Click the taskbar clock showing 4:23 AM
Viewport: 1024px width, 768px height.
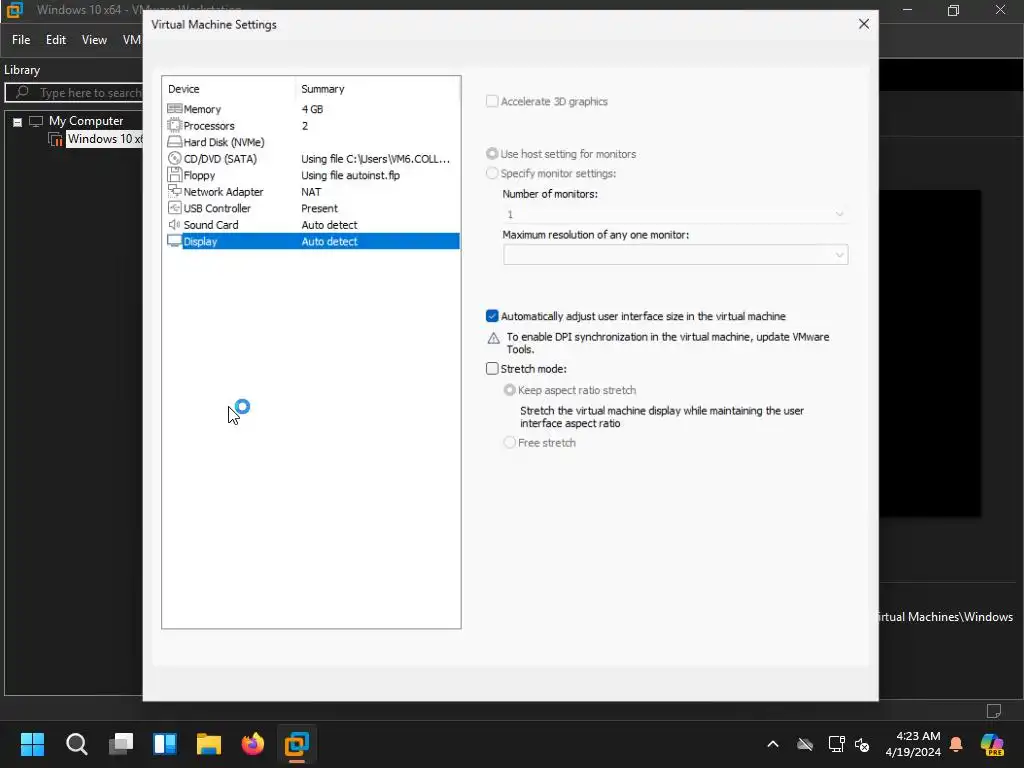pyautogui.click(x=913, y=744)
